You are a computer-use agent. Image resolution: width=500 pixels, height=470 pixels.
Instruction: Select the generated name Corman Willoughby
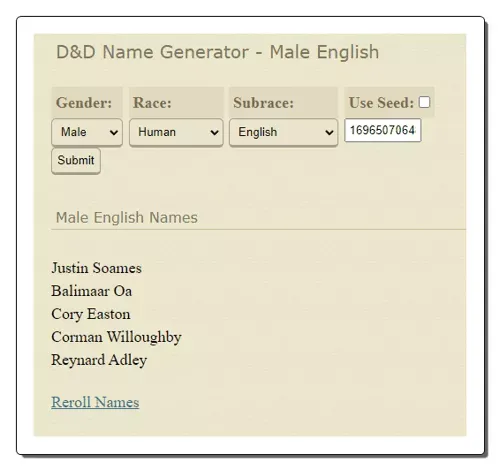116,337
